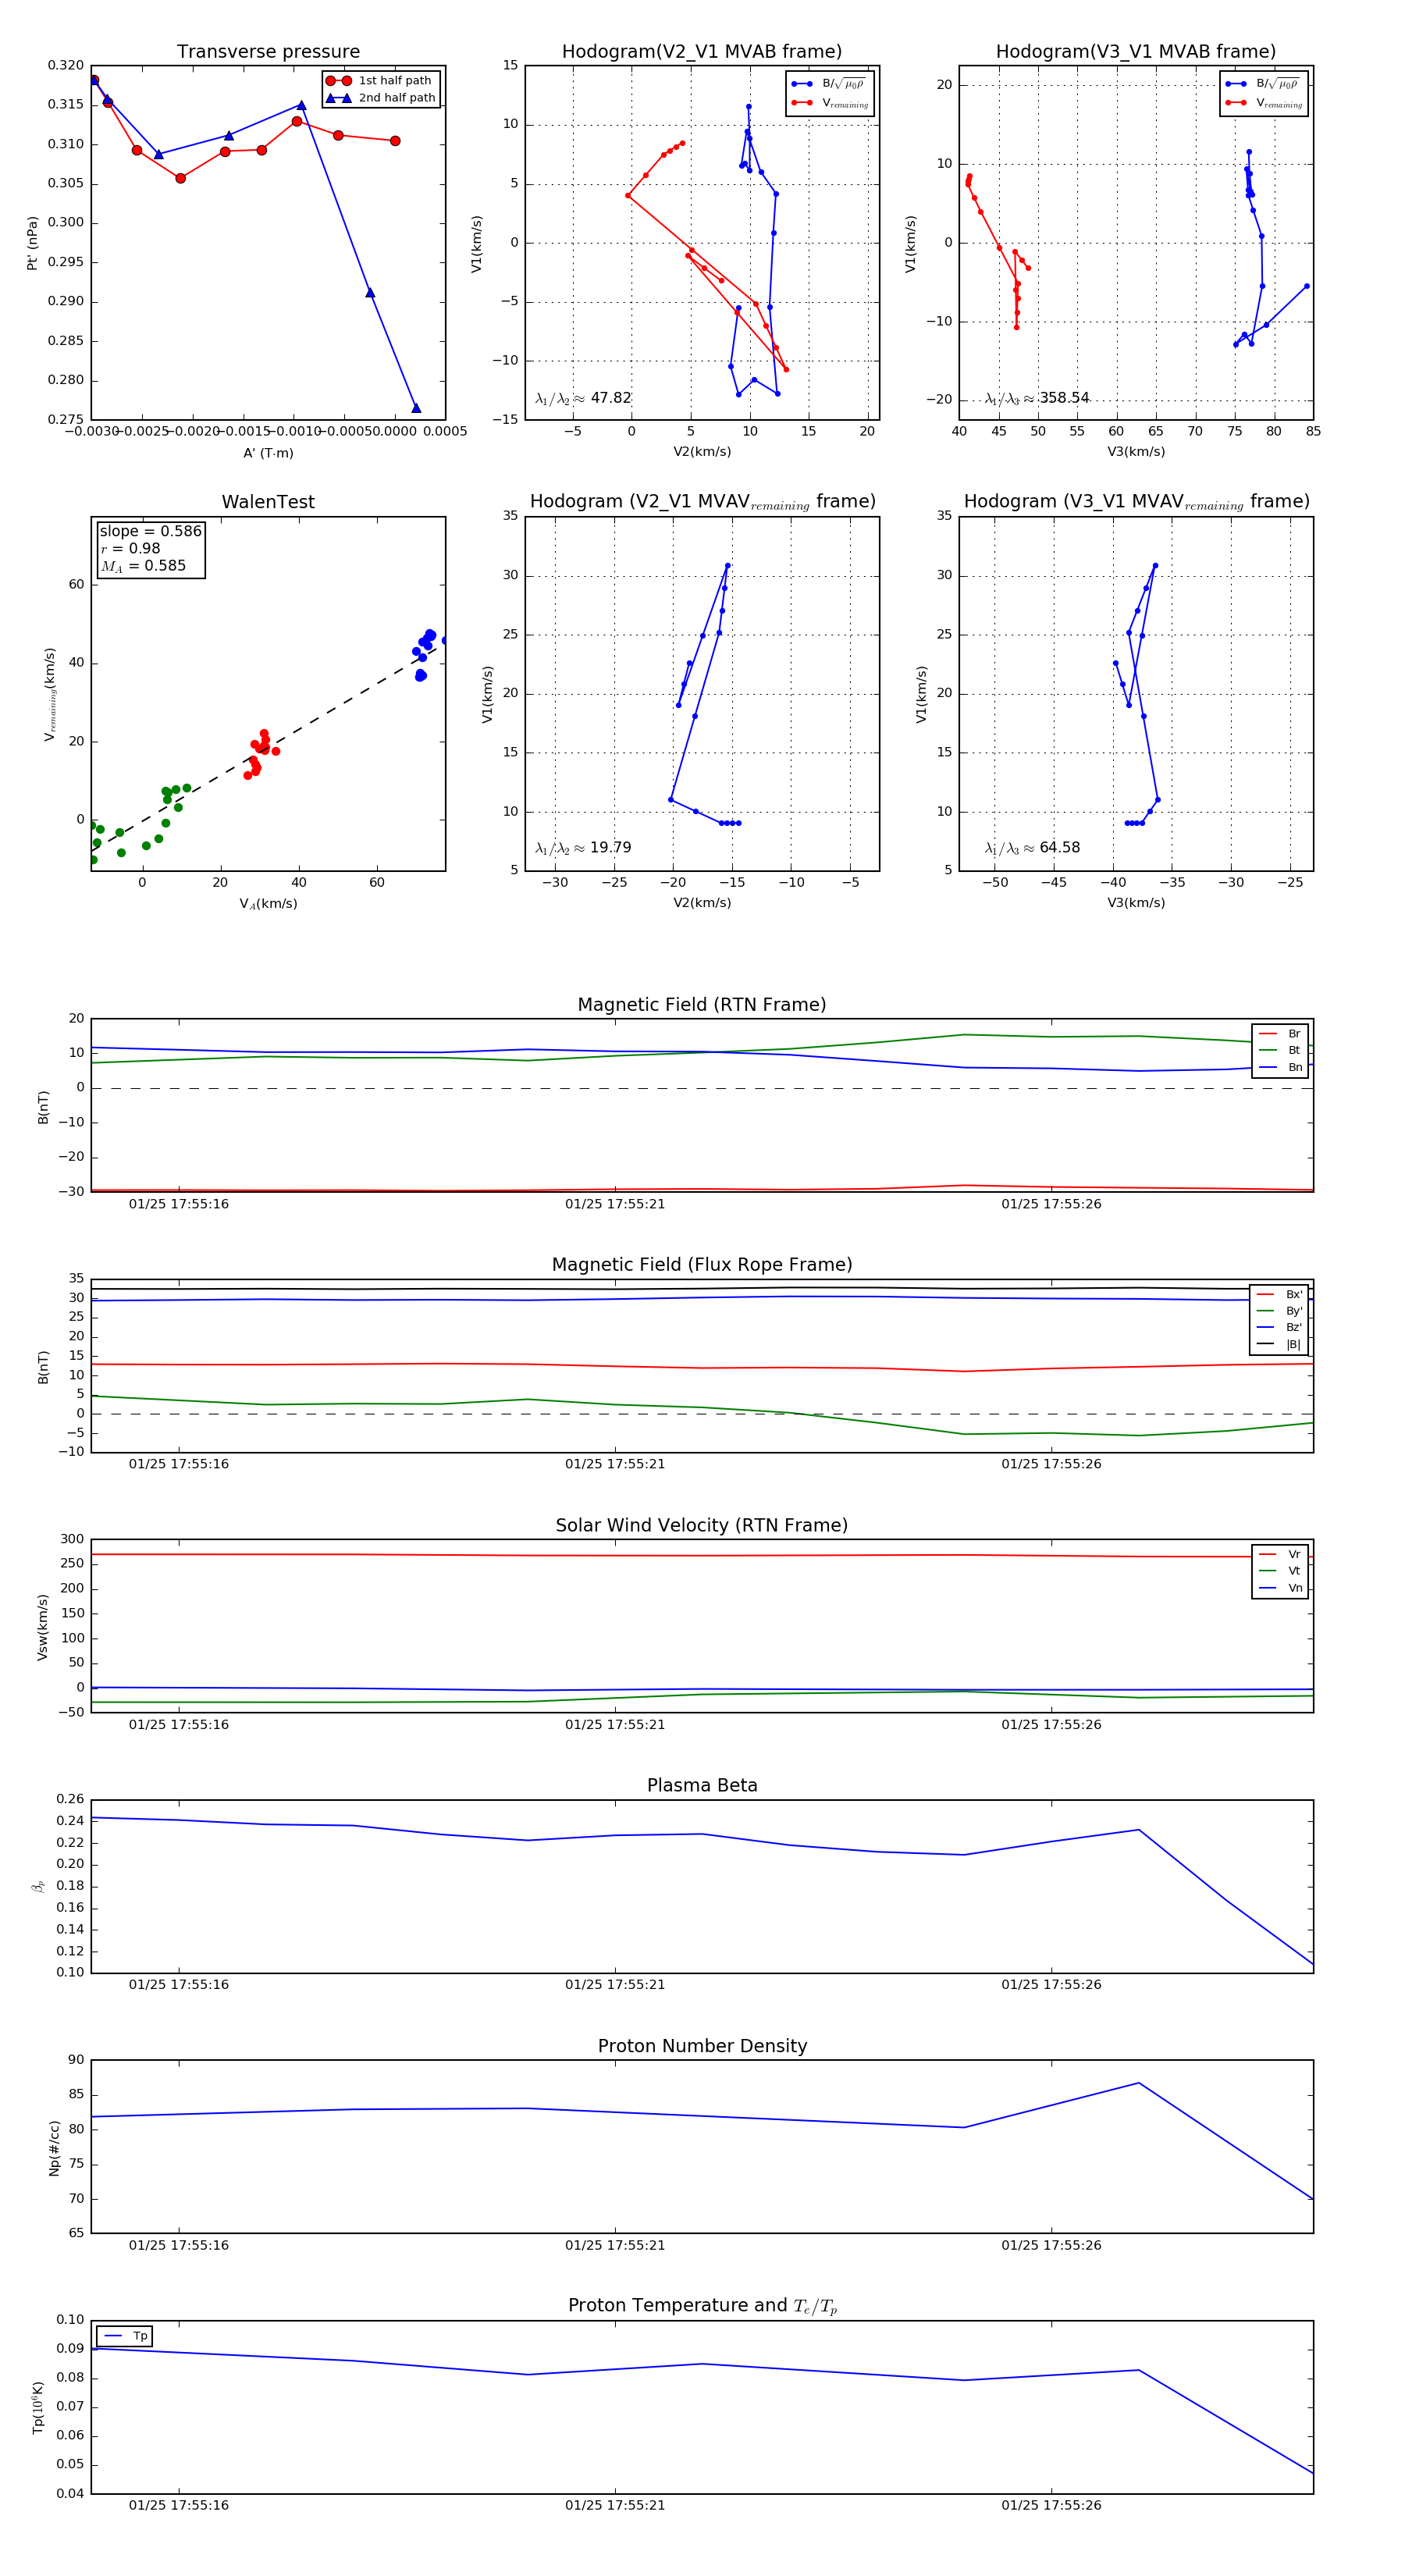Click the βp y-axis label of Plasma Beta
The image size is (1405, 2576).
pyautogui.click(x=38, y=1886)
